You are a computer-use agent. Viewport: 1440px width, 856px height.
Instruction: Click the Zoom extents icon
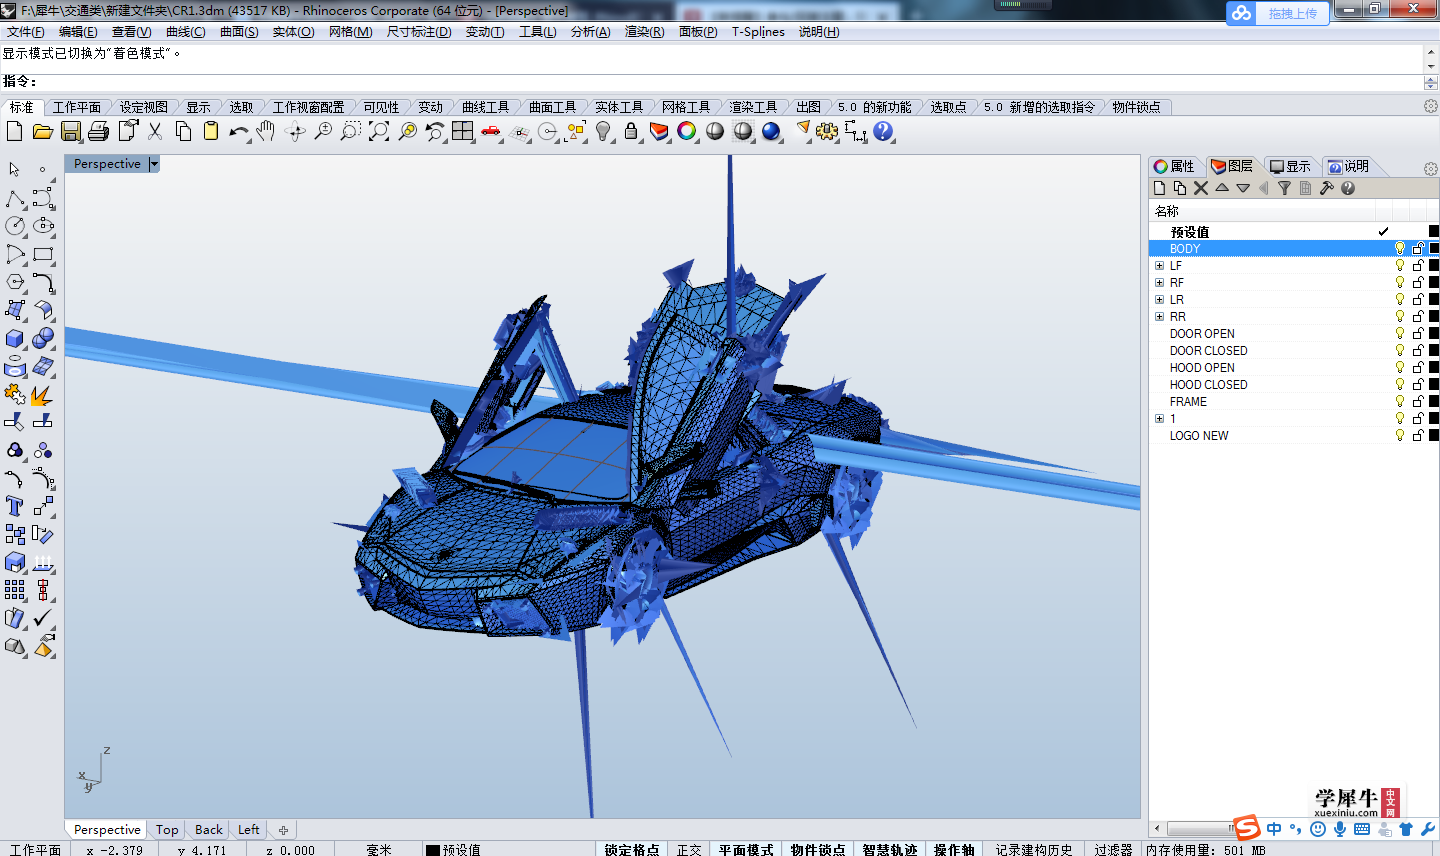(x=379, y=131)
